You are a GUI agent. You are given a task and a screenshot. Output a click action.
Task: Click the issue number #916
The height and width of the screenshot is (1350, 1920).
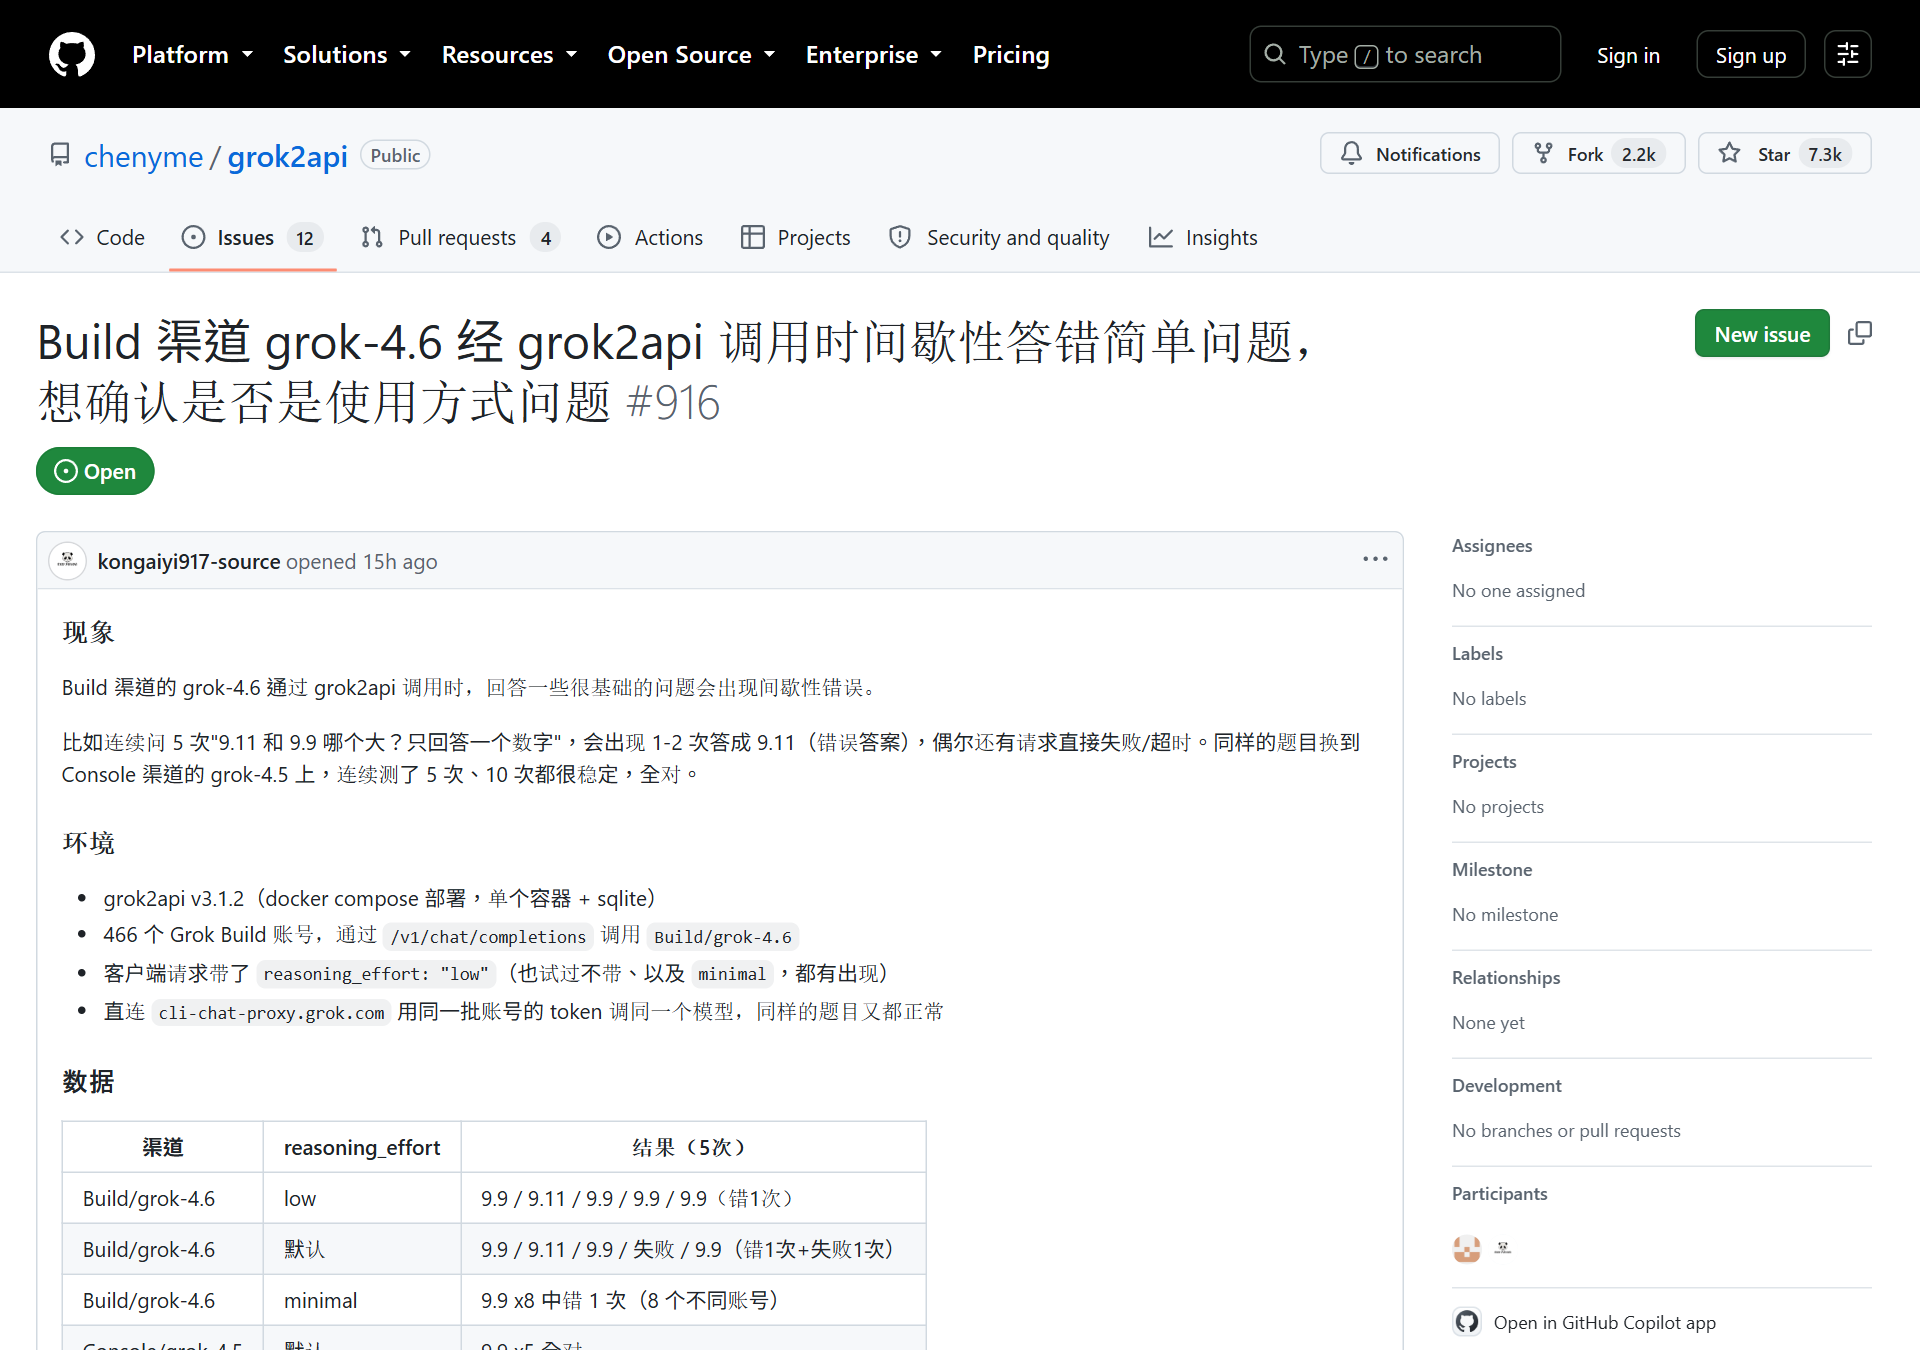673,403
